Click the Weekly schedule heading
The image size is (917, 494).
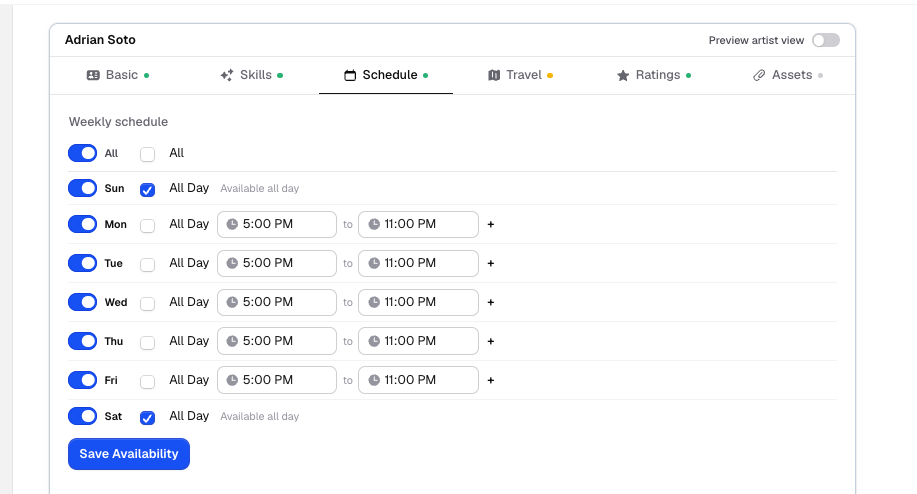pos(118,122)
